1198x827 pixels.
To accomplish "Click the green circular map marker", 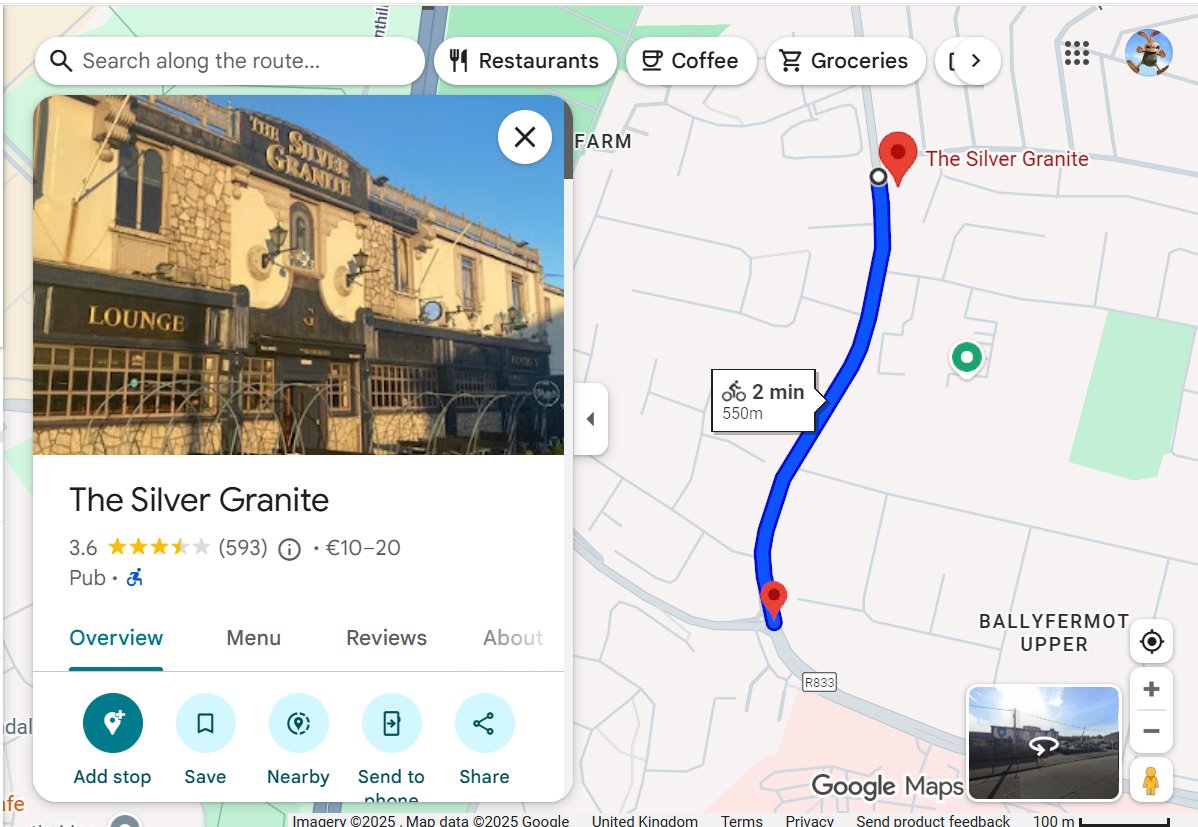I will (966, 357).
